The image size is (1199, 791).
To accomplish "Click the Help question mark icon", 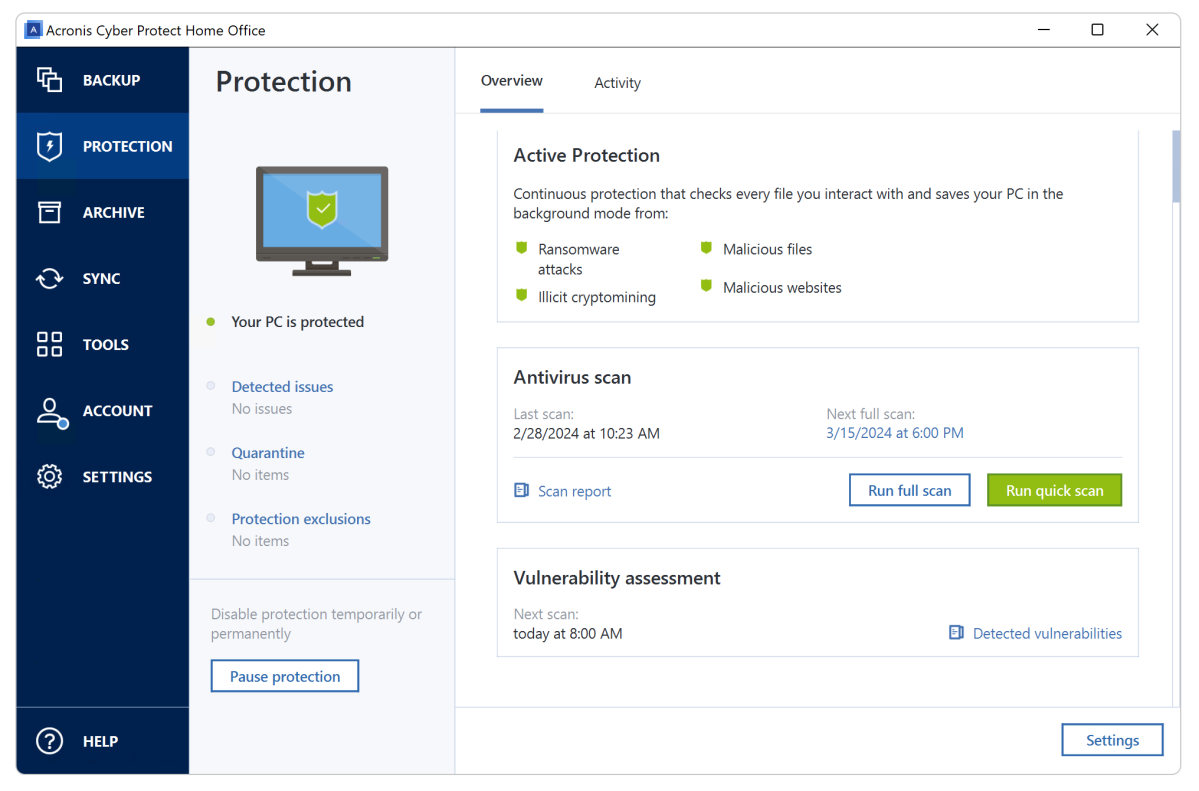I will (49, 740).
